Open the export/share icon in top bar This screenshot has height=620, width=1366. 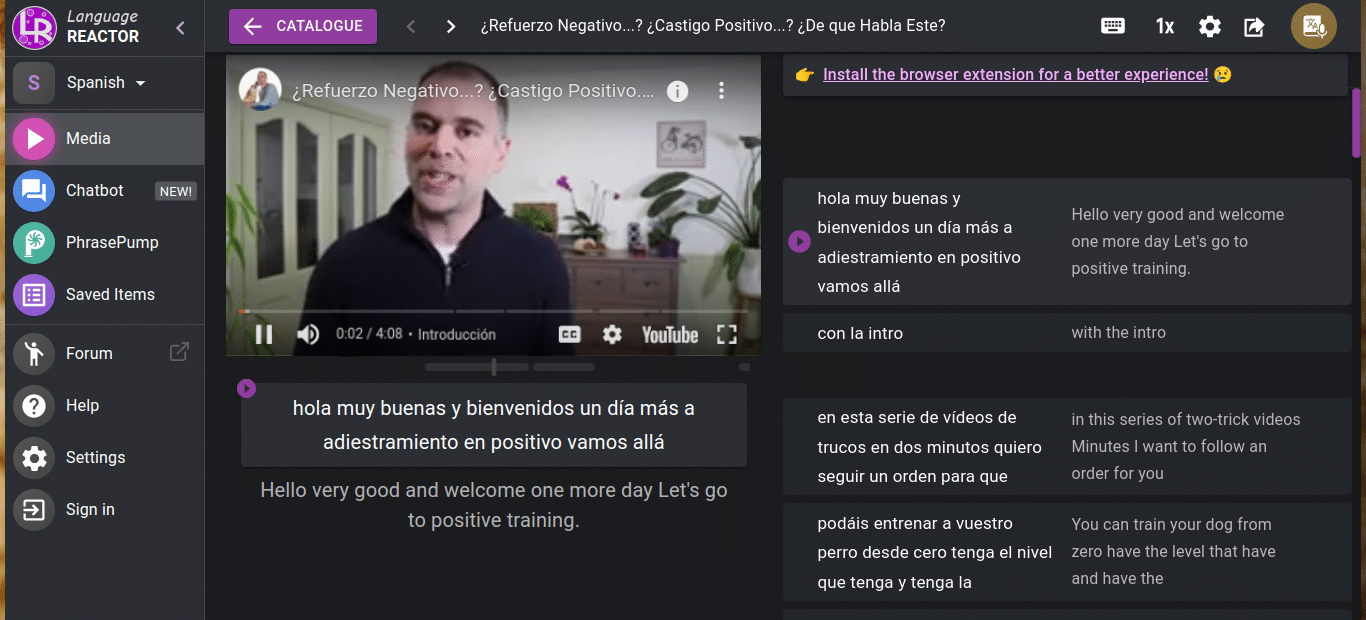pyautogui.click(x=1254, y=27)
